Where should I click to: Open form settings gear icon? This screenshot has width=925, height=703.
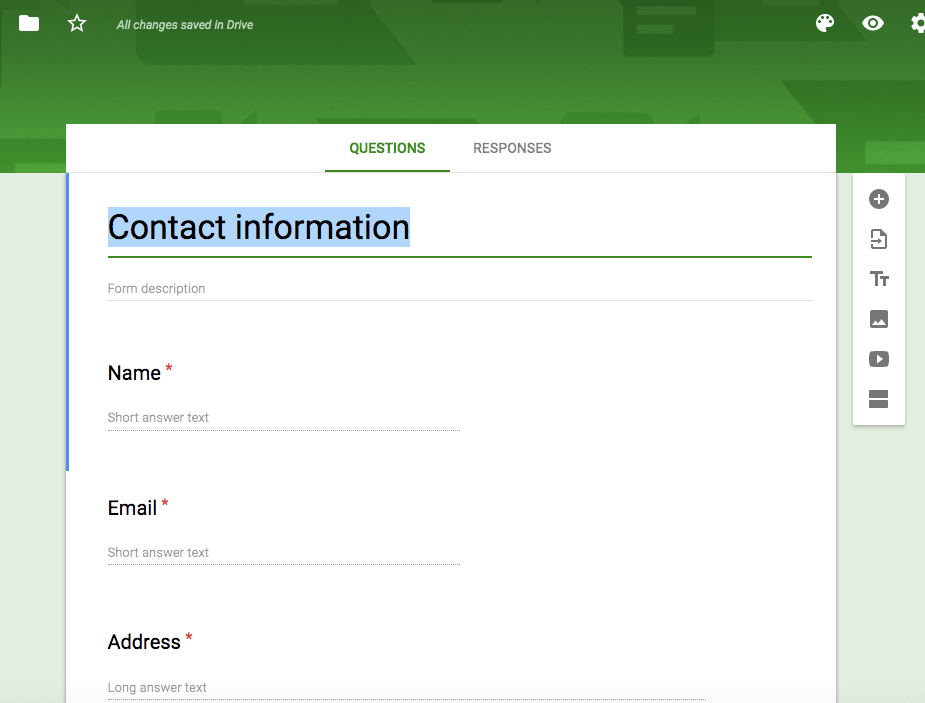pyautogui.click(x=918, y=24)
